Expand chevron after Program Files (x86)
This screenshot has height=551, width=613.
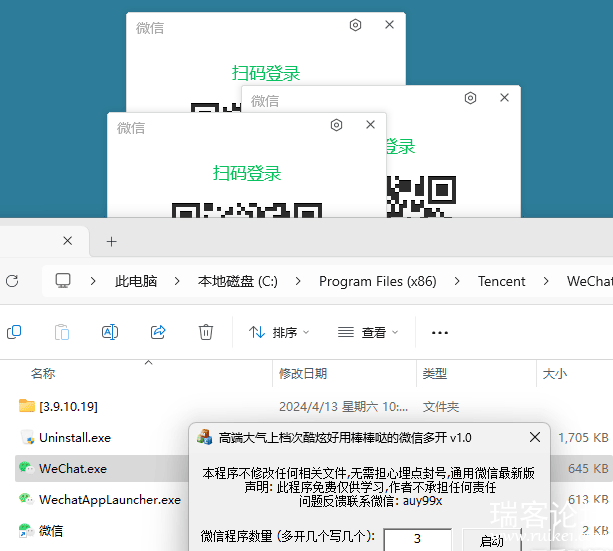(457, 281)
